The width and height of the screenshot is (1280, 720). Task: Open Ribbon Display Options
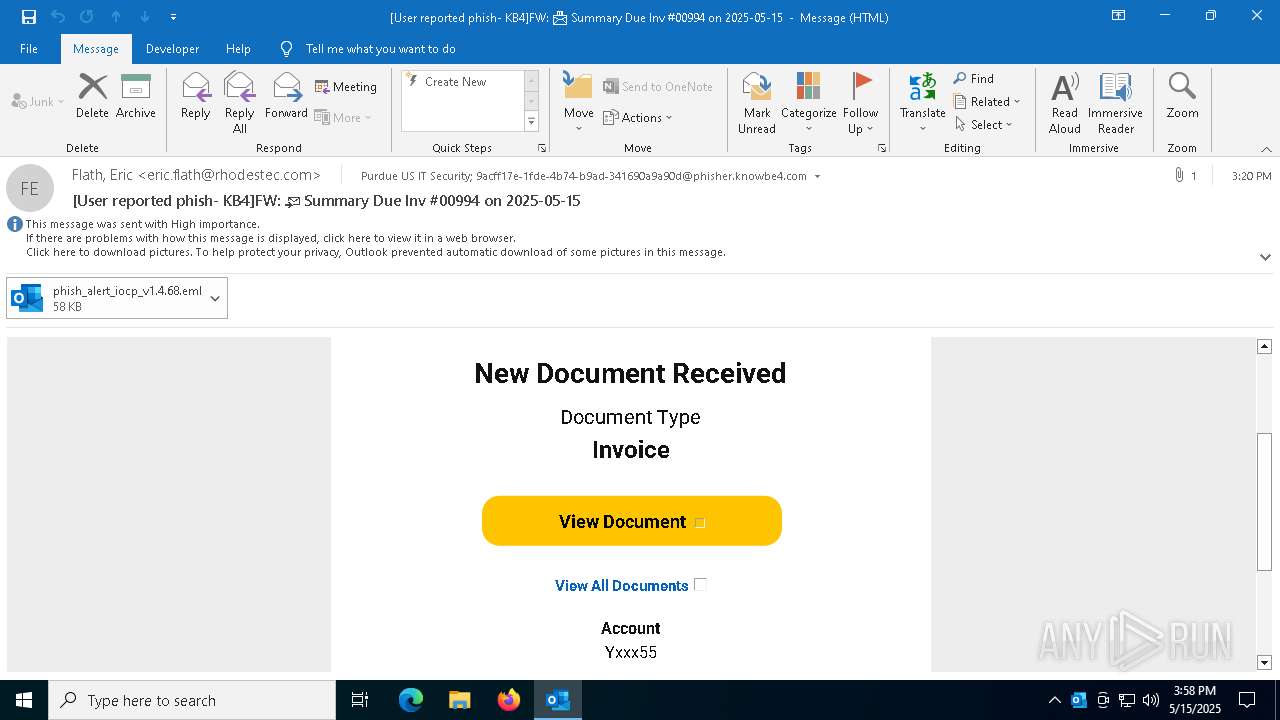pos(1119,16)
